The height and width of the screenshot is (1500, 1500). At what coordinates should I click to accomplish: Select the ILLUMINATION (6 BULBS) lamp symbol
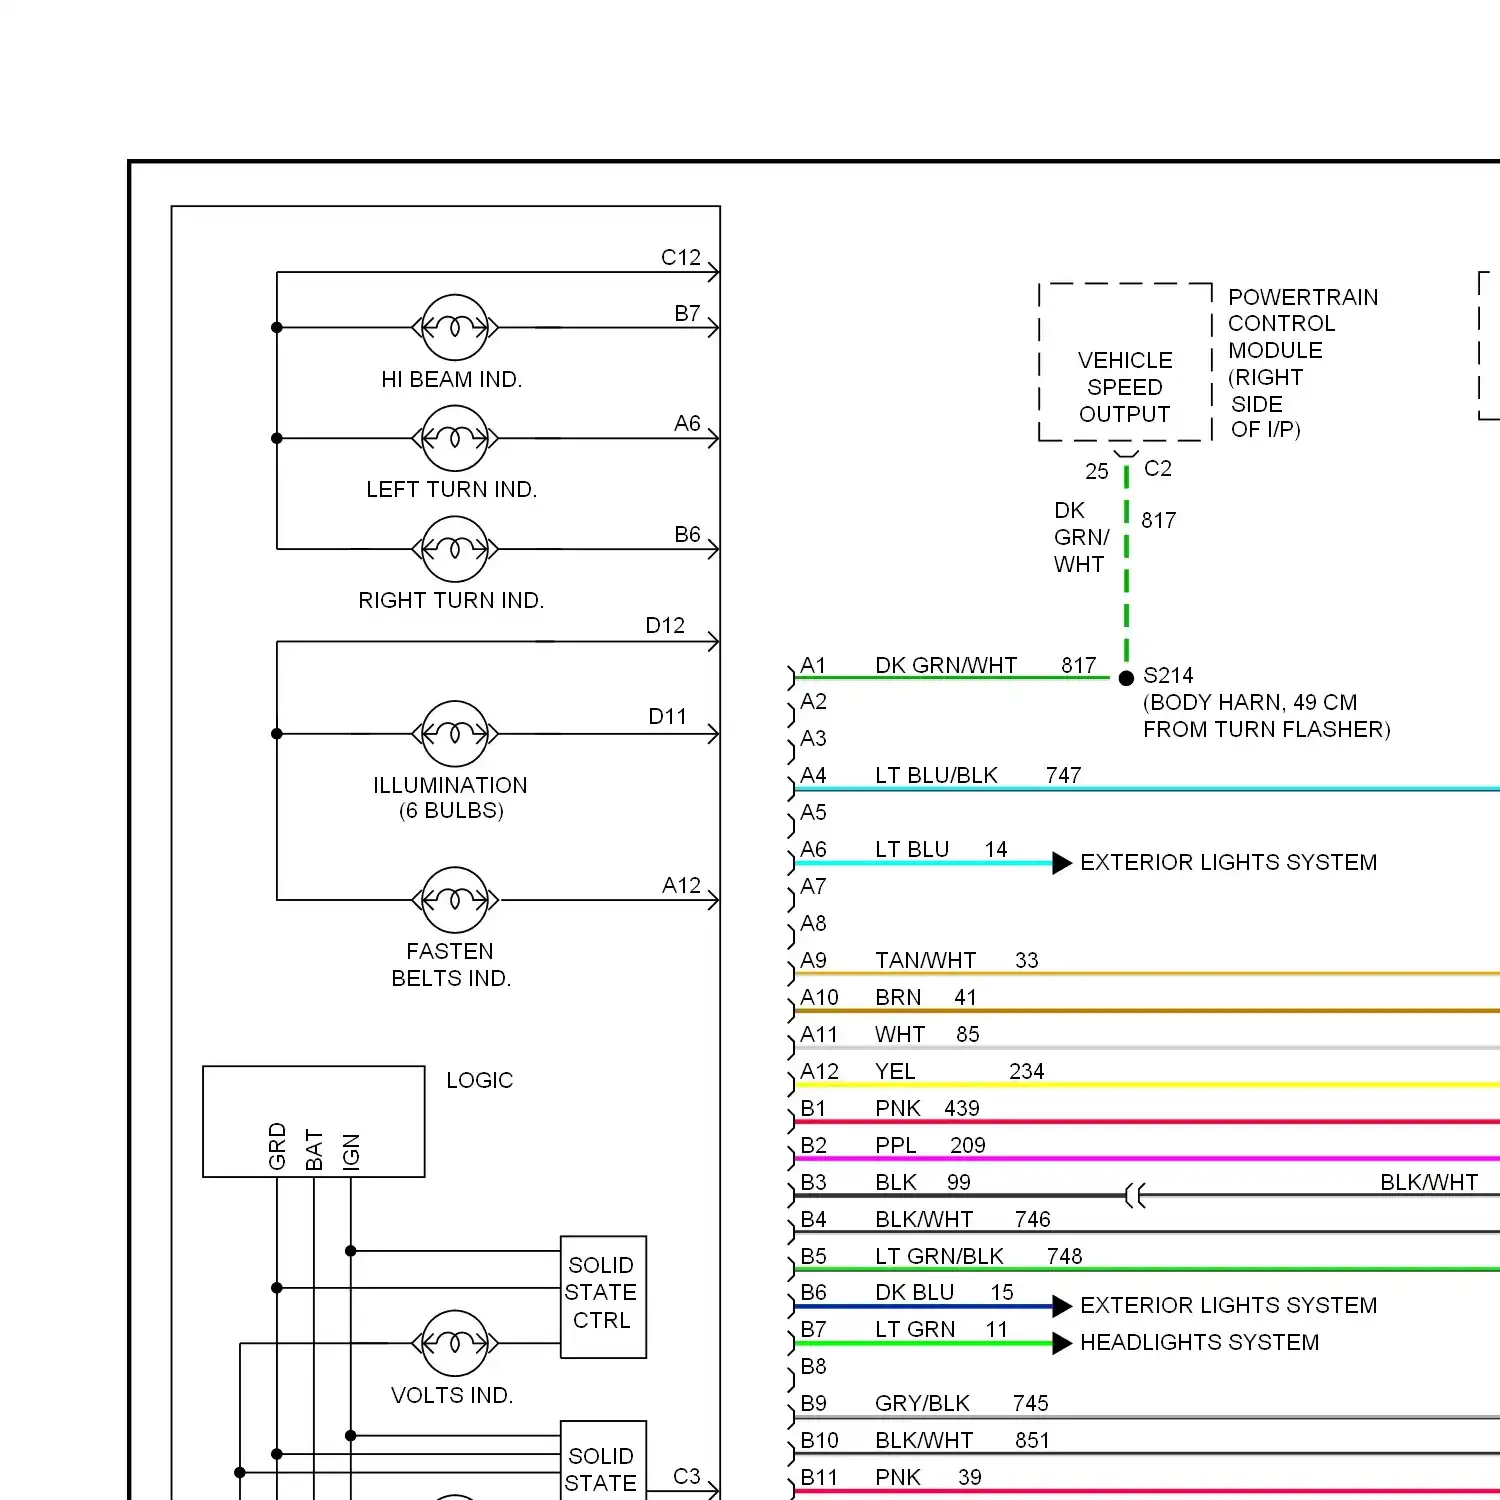(455, 734)
